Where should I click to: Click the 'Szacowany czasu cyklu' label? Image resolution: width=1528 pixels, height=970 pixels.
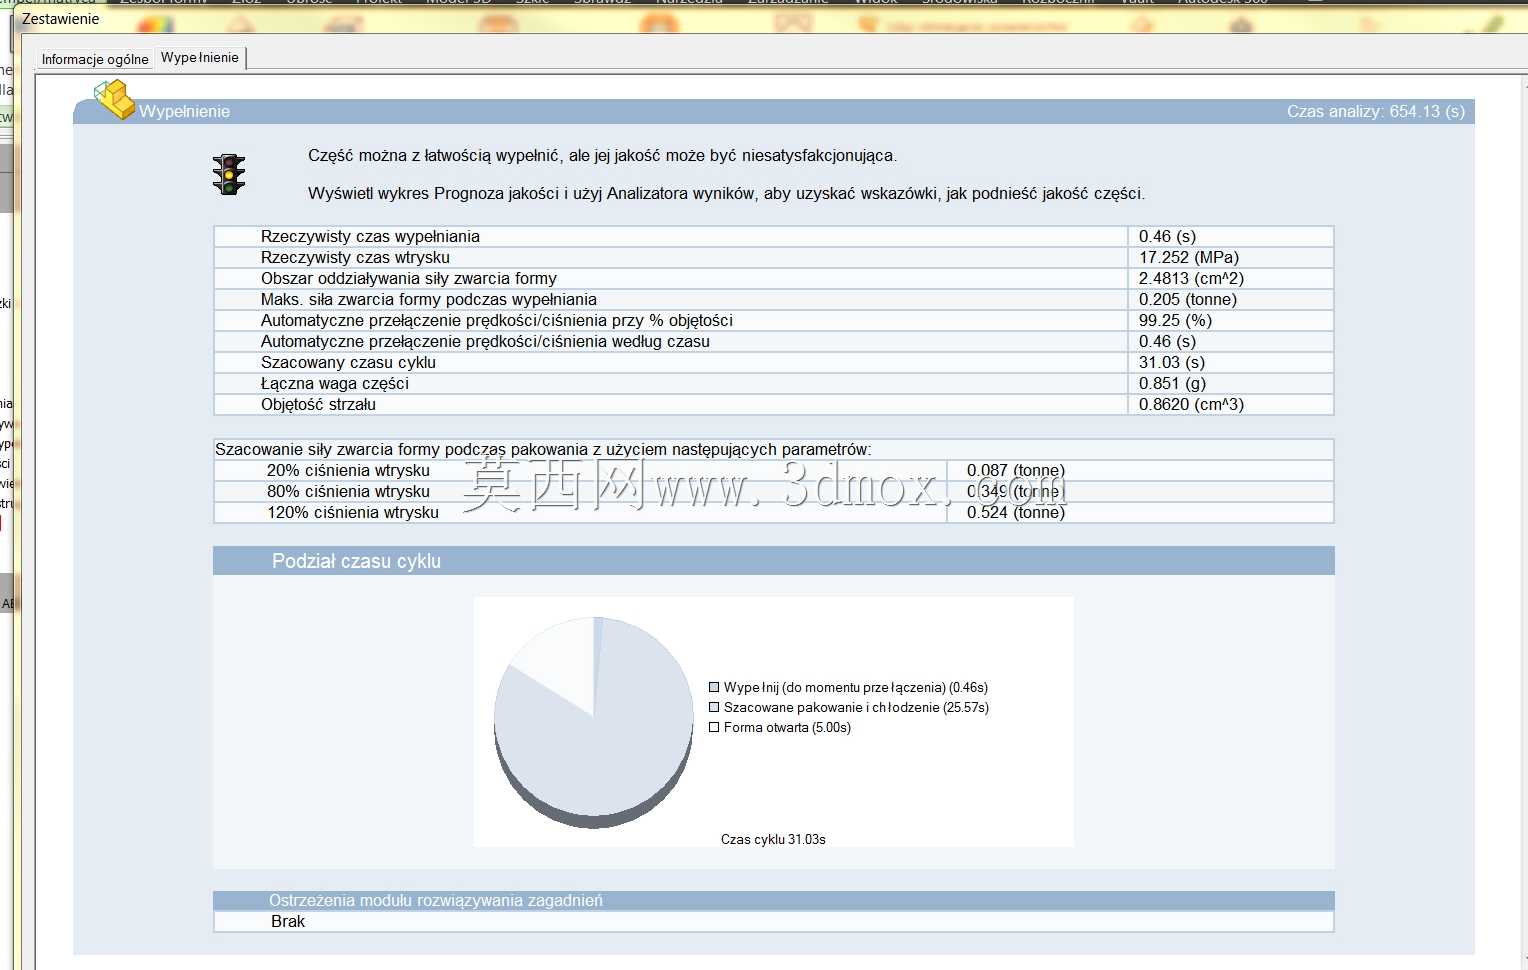click(x=348, y=362)
